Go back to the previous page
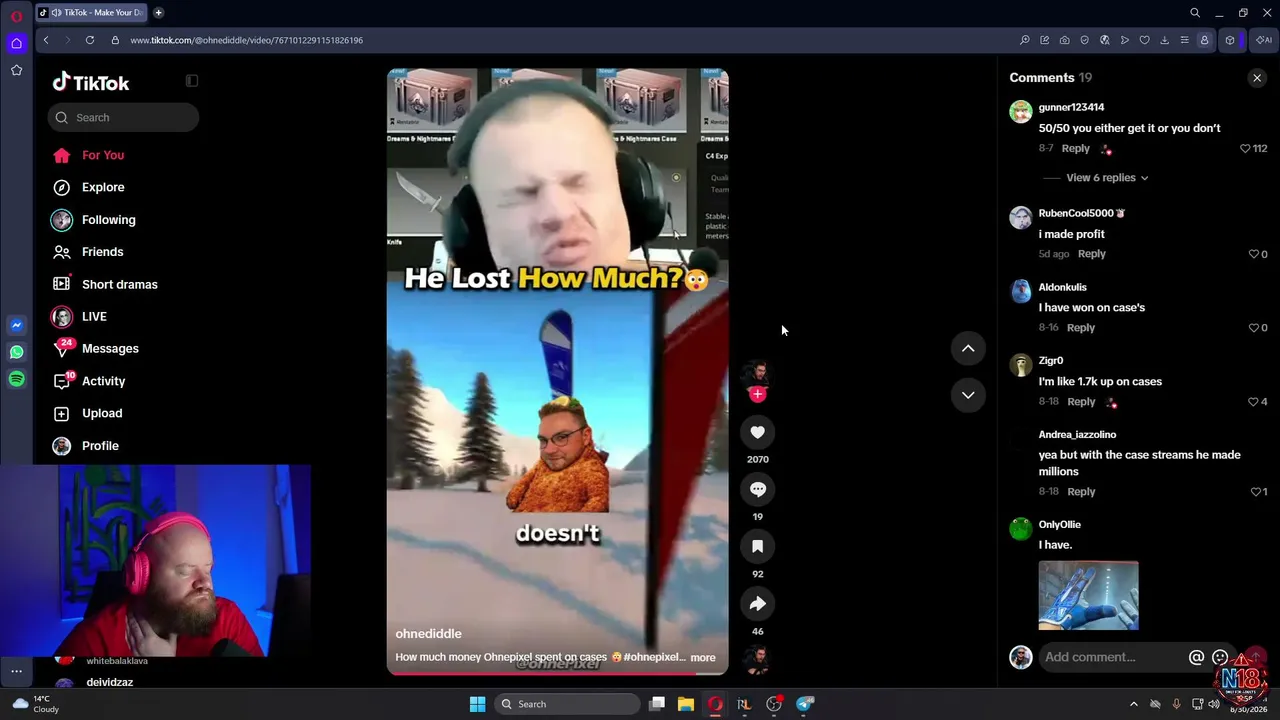The width and height of the screenshot is (1280, 720). [x=46, y=40]
